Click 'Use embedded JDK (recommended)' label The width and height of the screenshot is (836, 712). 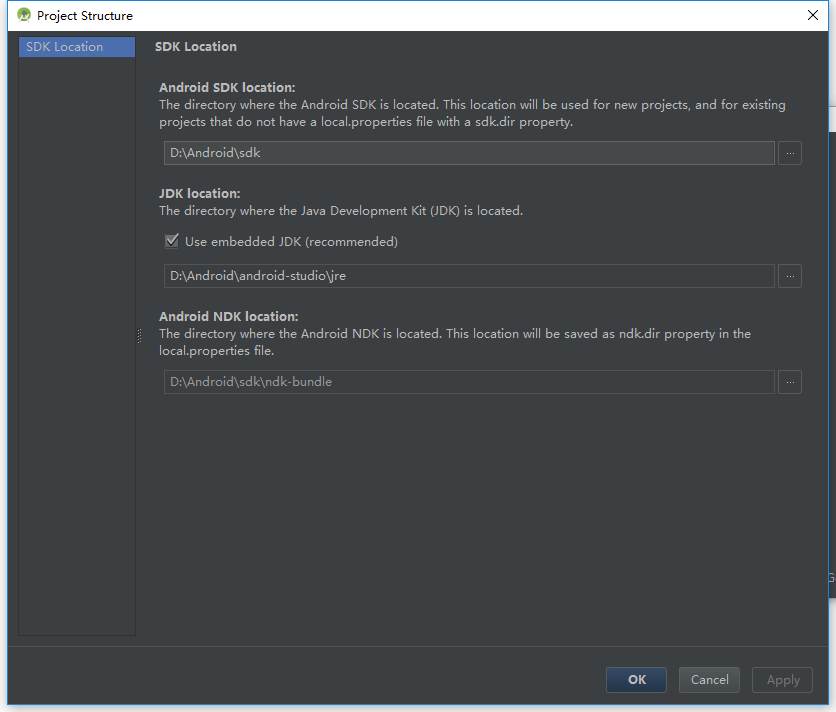click(291, 242)
